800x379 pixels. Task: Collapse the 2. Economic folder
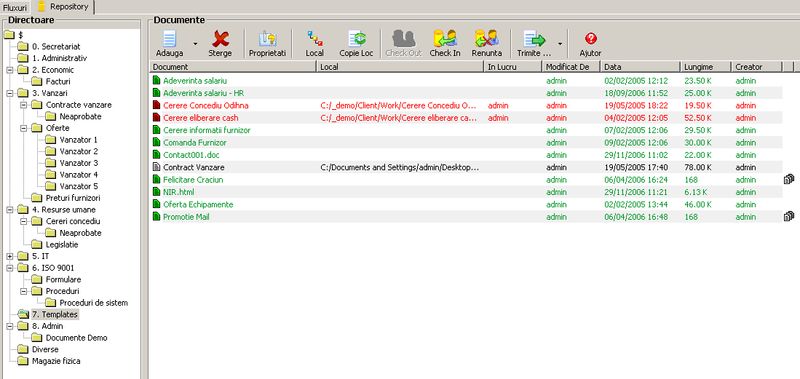point(10,70)
